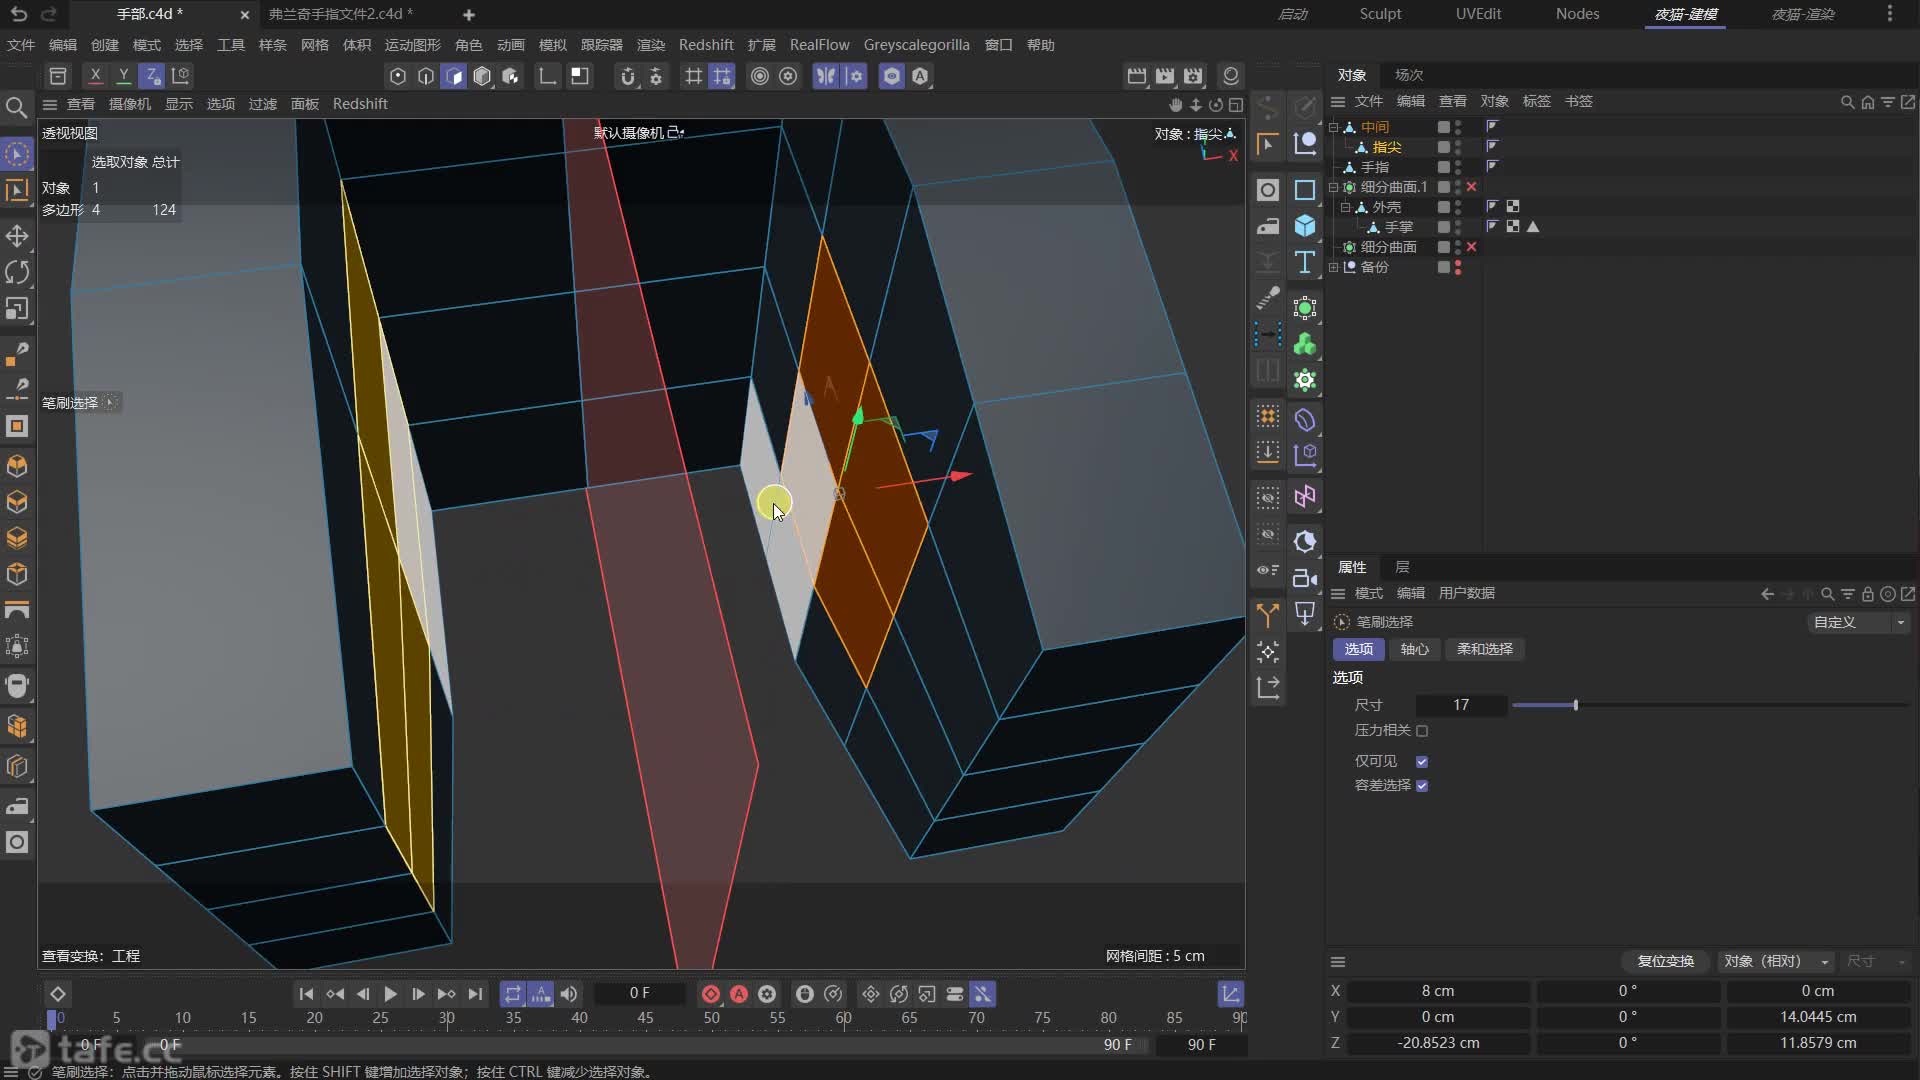
Task: Select the 指尖 object
Action: click(1386, 147)
